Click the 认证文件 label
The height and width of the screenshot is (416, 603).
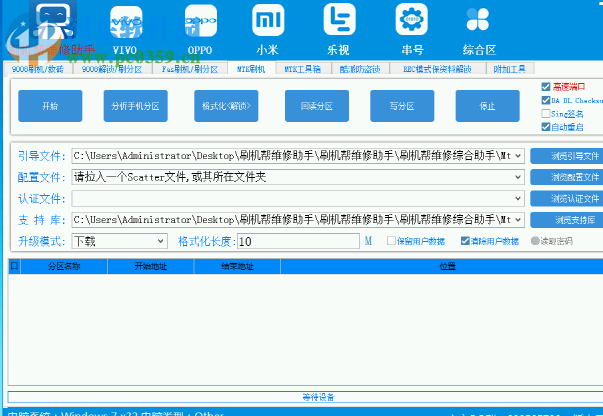click(x=42, y=199)
